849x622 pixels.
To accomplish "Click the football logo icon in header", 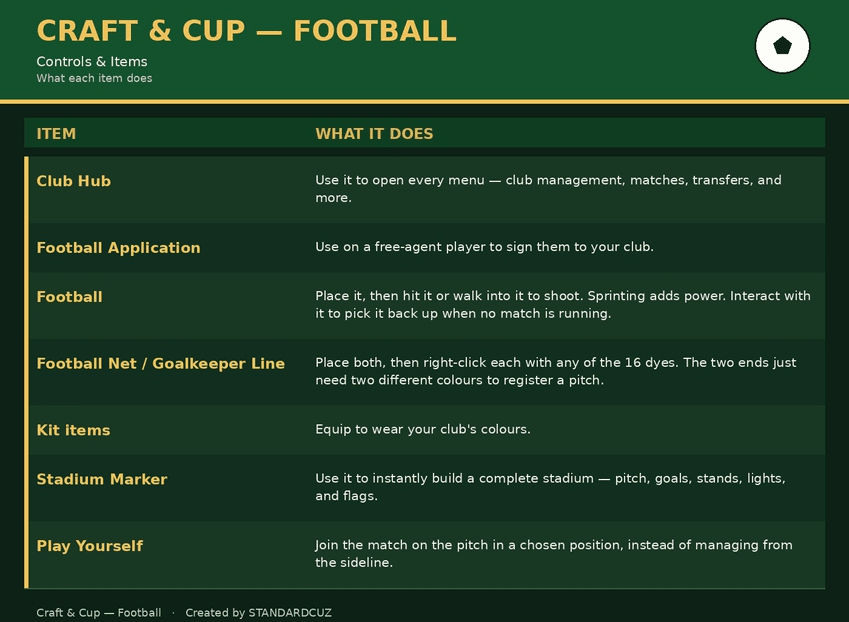I will coord(782,46).
